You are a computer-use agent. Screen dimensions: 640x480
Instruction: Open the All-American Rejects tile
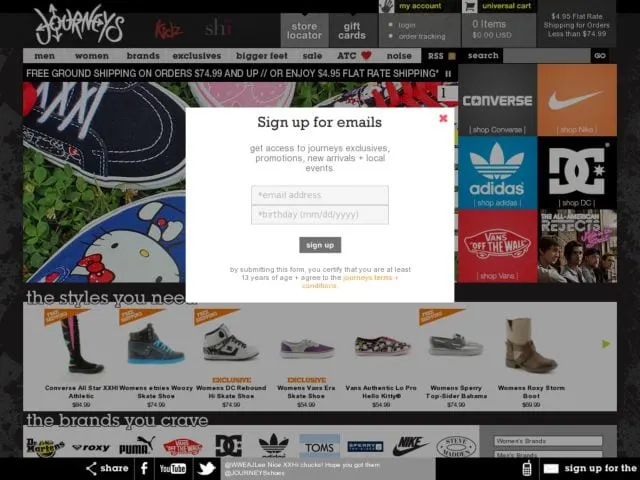tap(577, 246)
